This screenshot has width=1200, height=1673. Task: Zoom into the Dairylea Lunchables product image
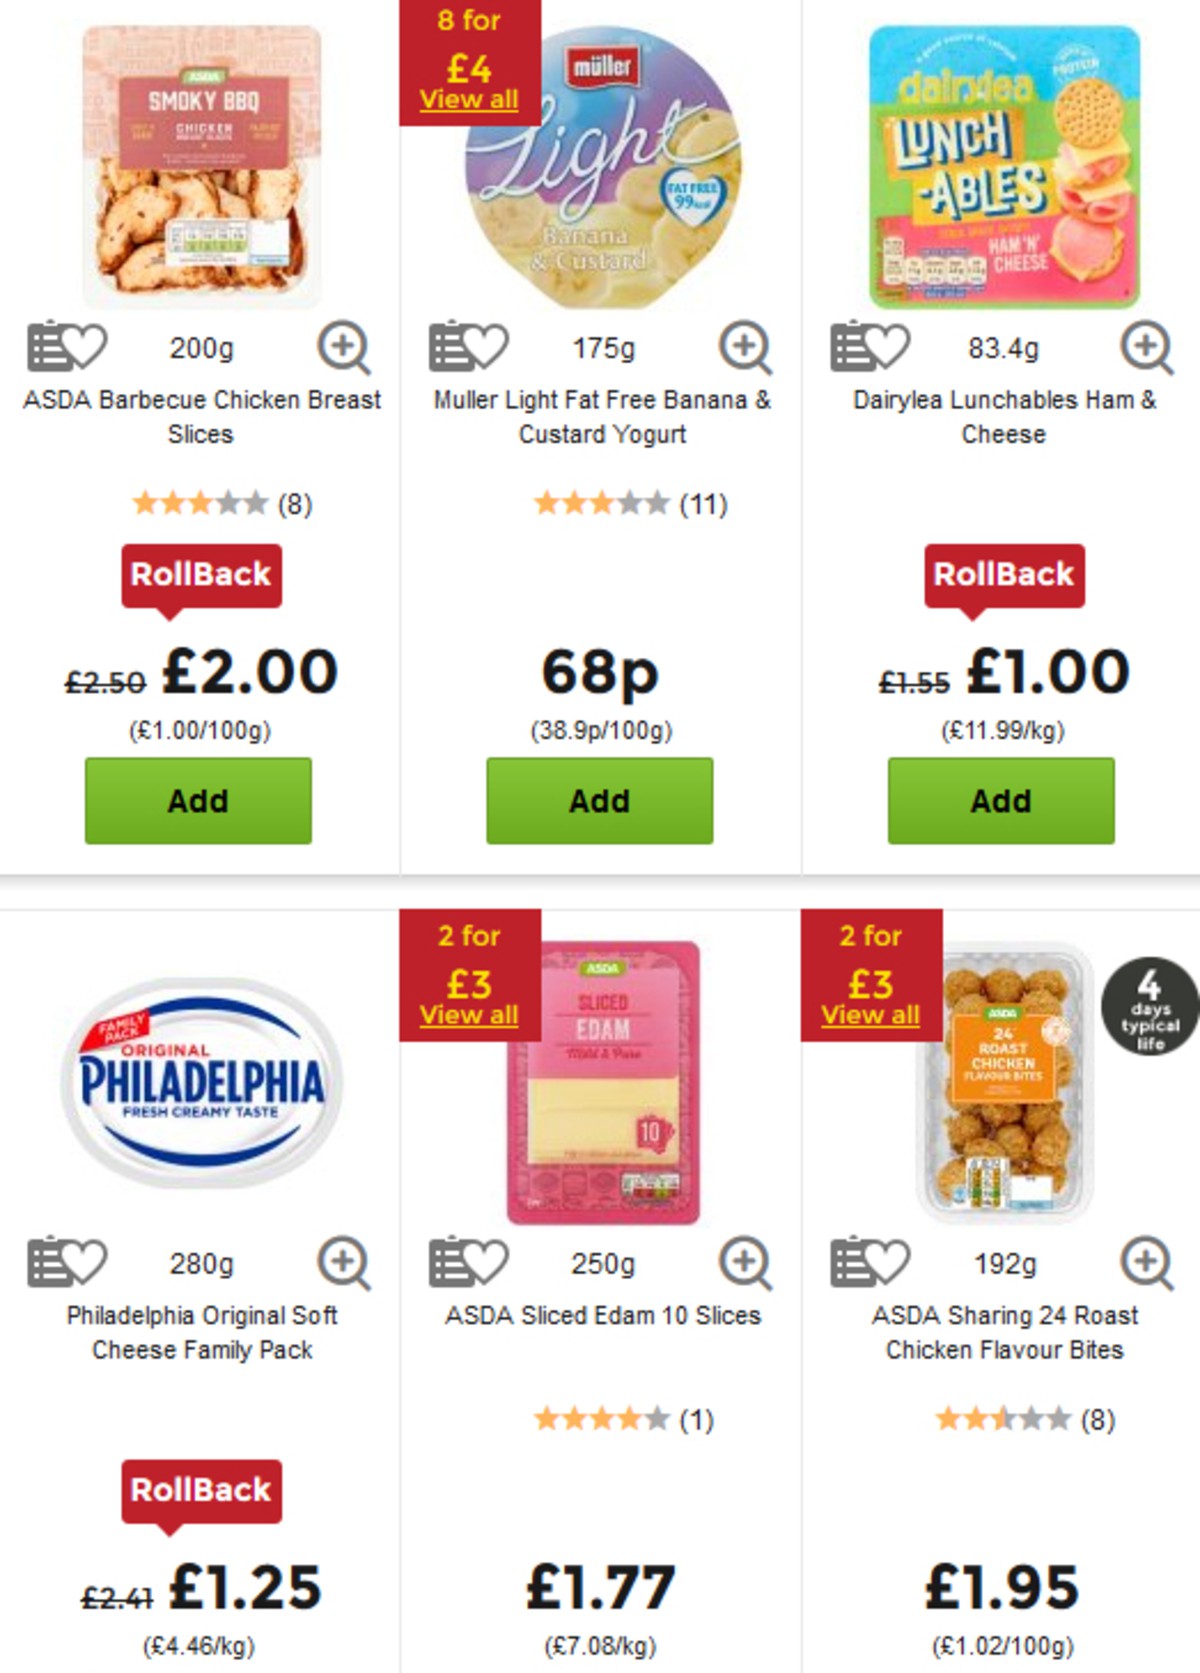pyautogui.click(x=1143, y=350)
